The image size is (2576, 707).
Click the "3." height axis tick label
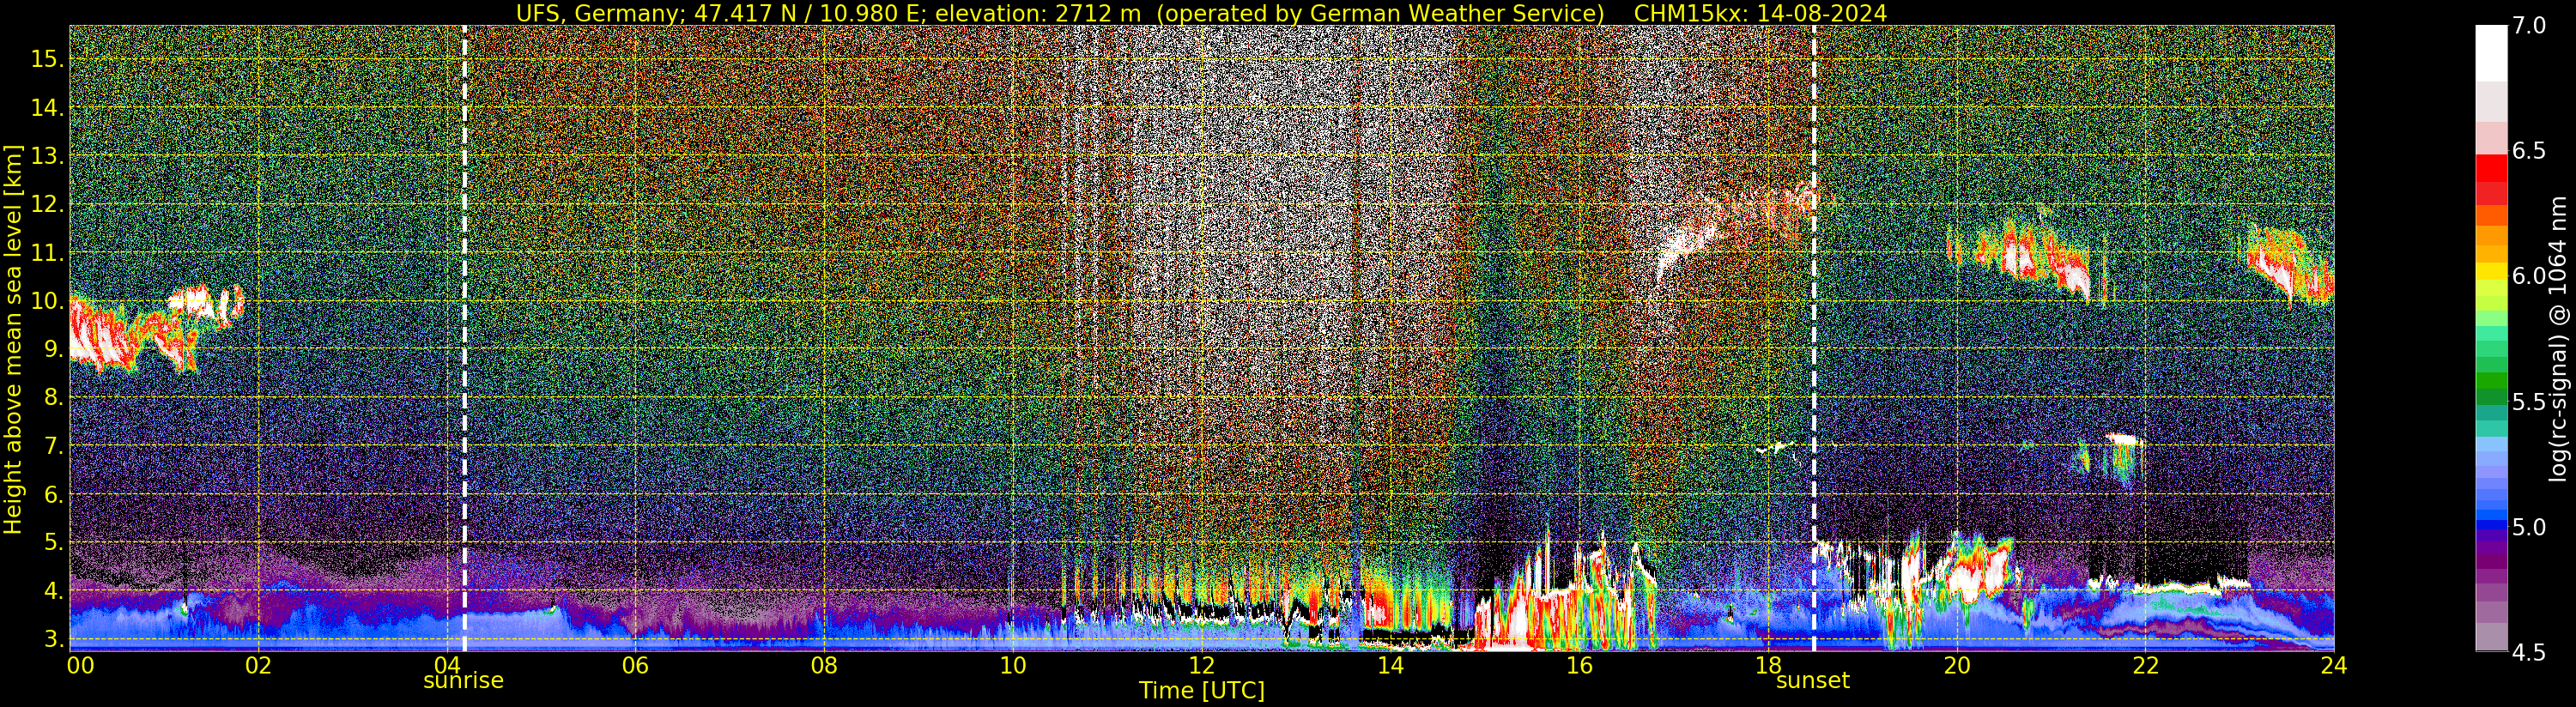click(53, 638)
